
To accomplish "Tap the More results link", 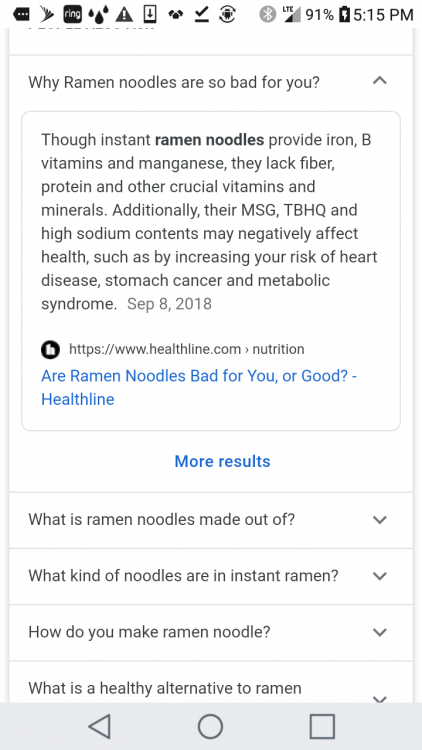I will (222, 462).
